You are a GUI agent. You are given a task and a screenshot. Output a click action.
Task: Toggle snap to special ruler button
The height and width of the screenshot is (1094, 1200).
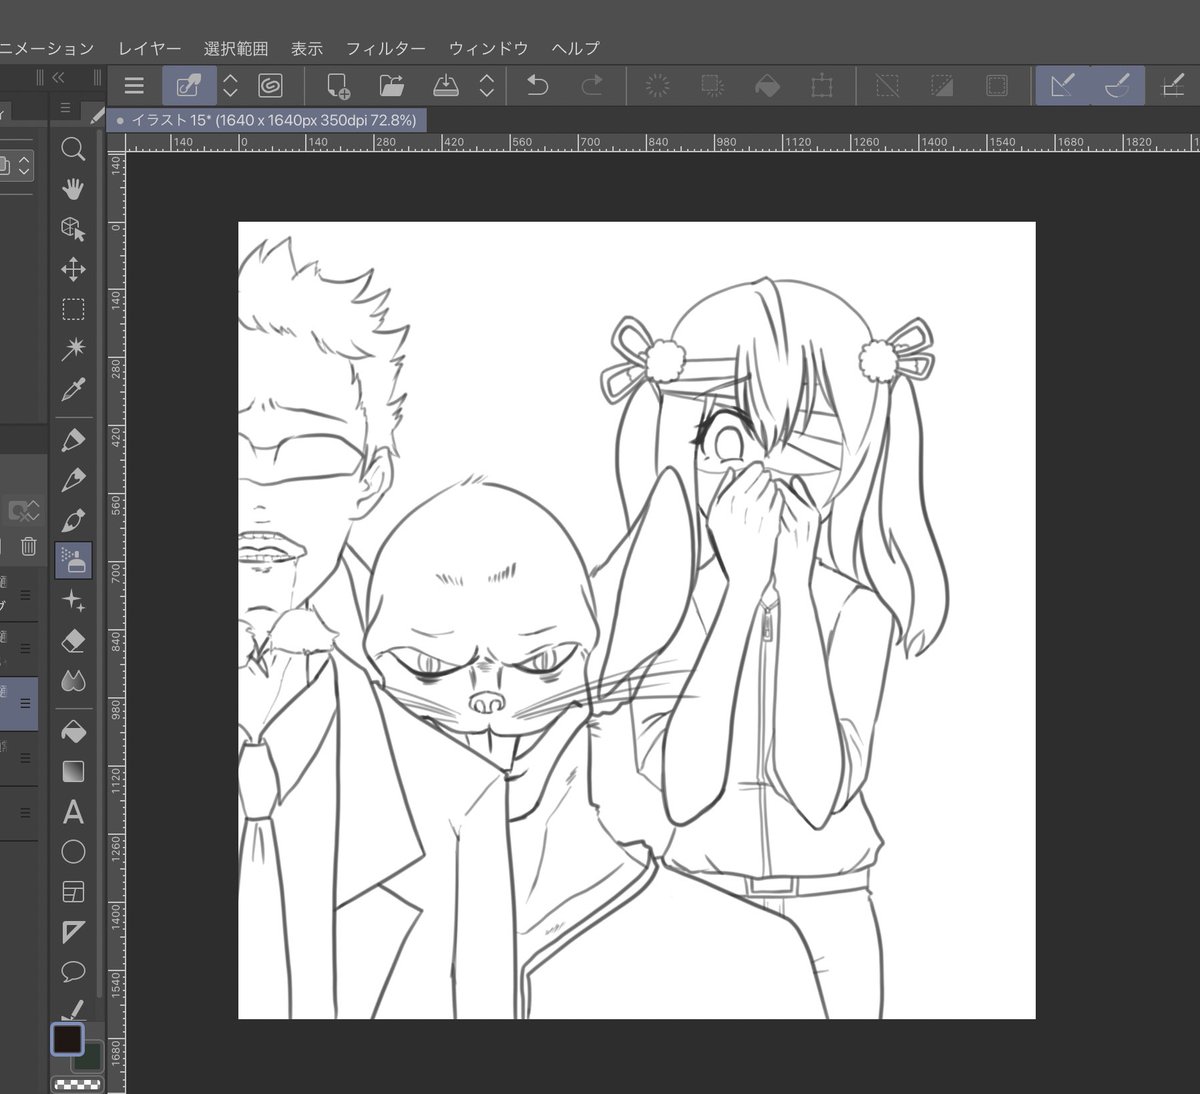1117,86
